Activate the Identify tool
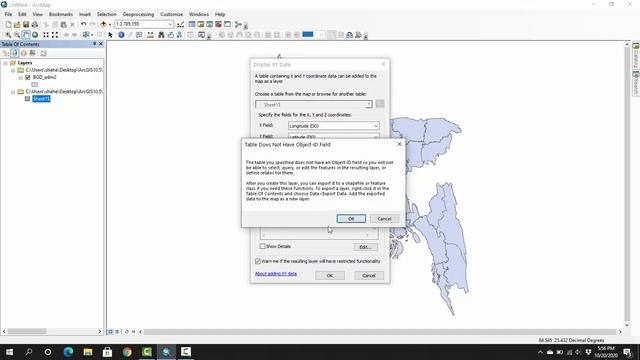 coord(121,35)
